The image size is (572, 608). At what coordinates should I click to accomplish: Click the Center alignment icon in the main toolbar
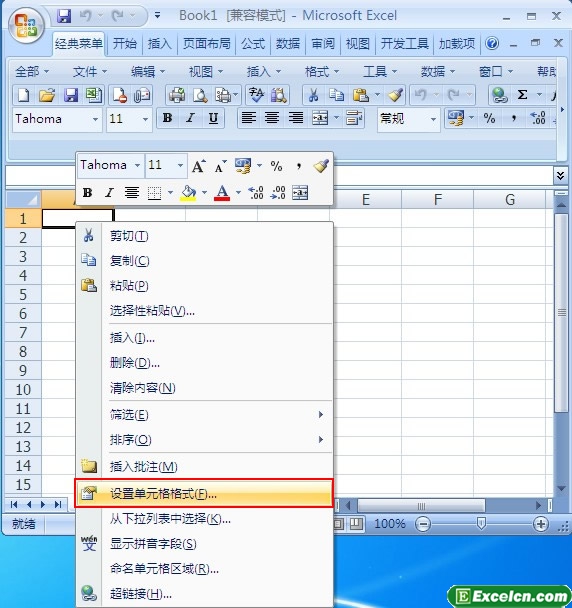(272, 118)
